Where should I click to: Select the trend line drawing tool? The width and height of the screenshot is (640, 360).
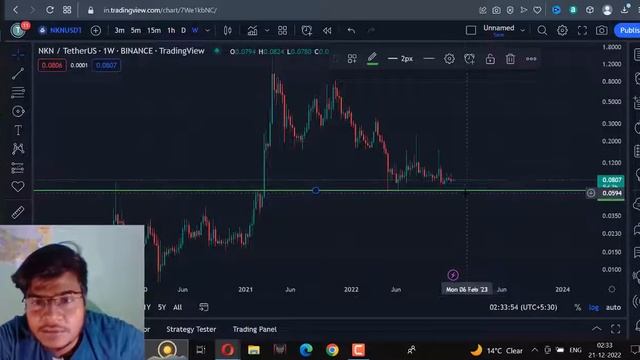(x=18, y=73)
